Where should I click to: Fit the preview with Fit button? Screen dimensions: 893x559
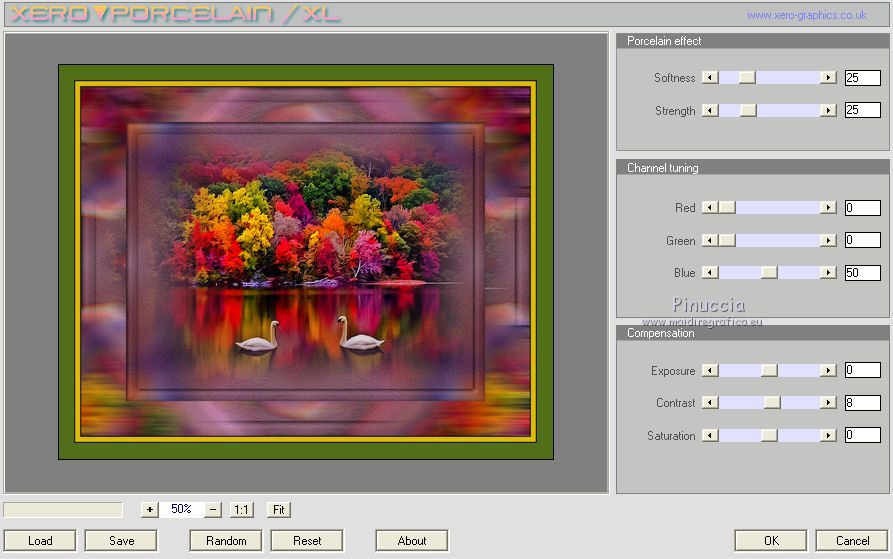coord(279,509)
